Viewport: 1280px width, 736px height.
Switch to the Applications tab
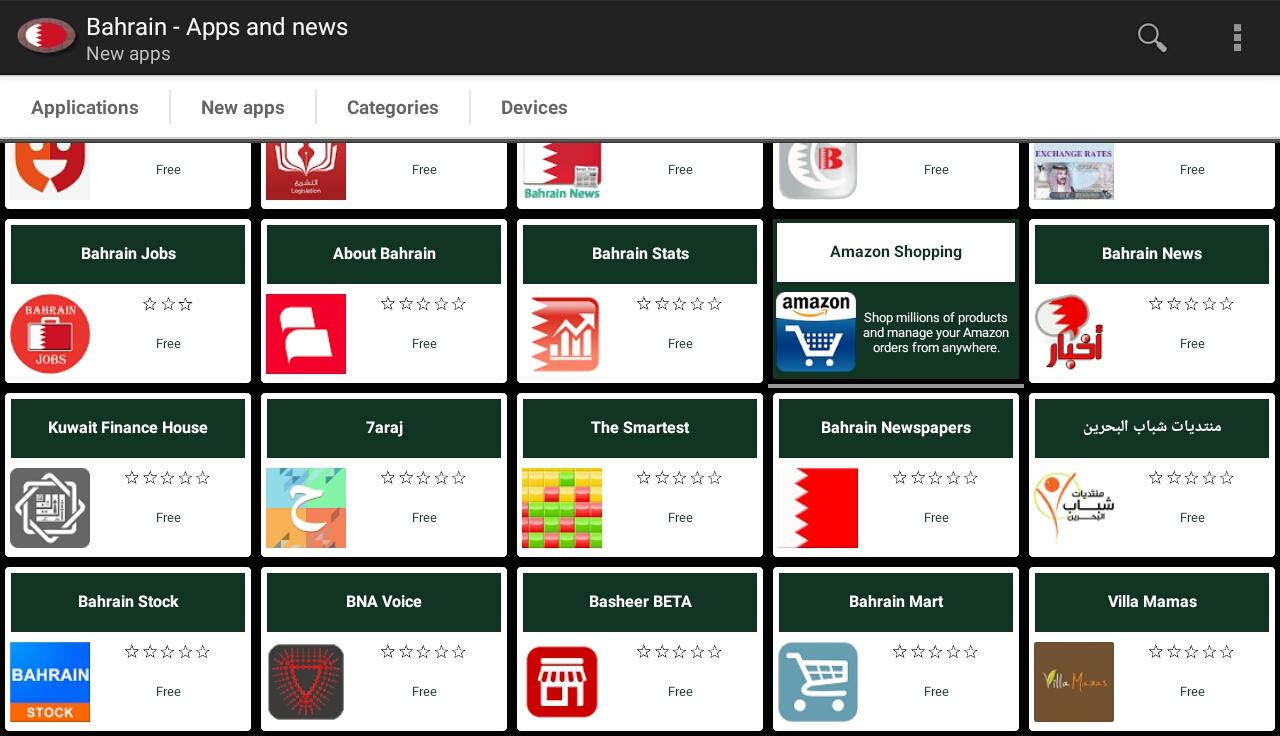point(85,108)
